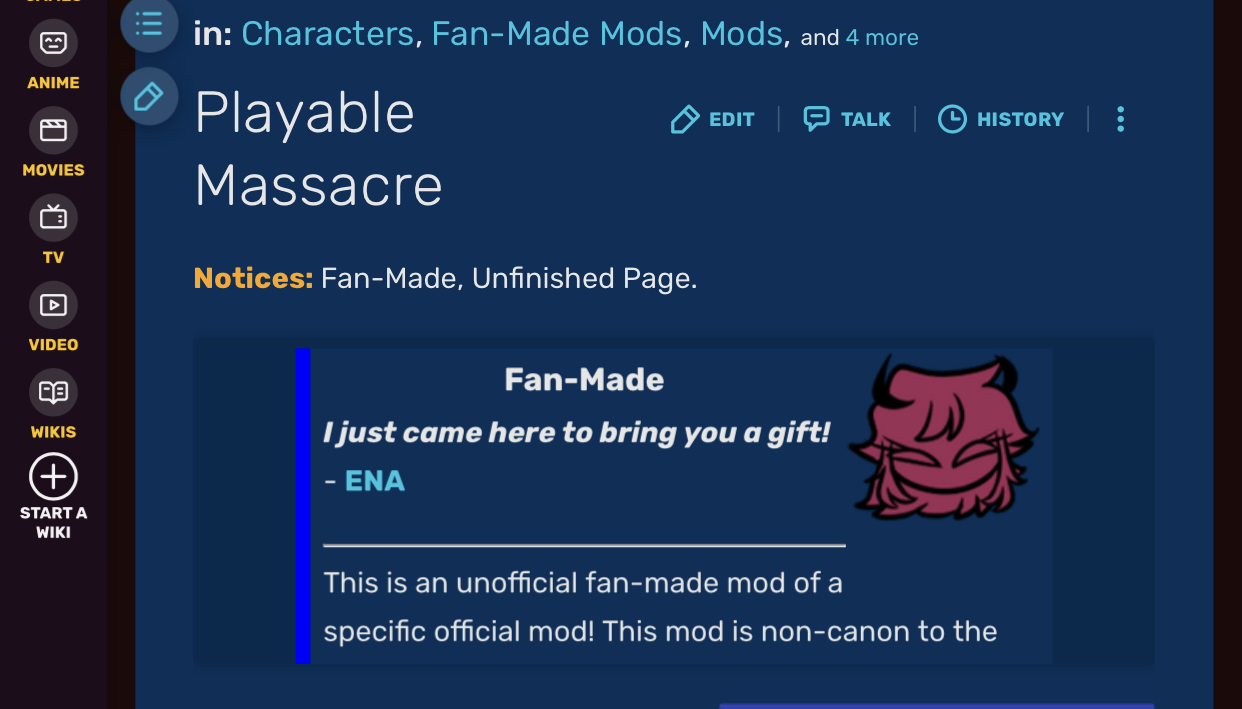Screen dimensions: 1242x709
Task: Open the Video section icon
Action: [53, 305]
